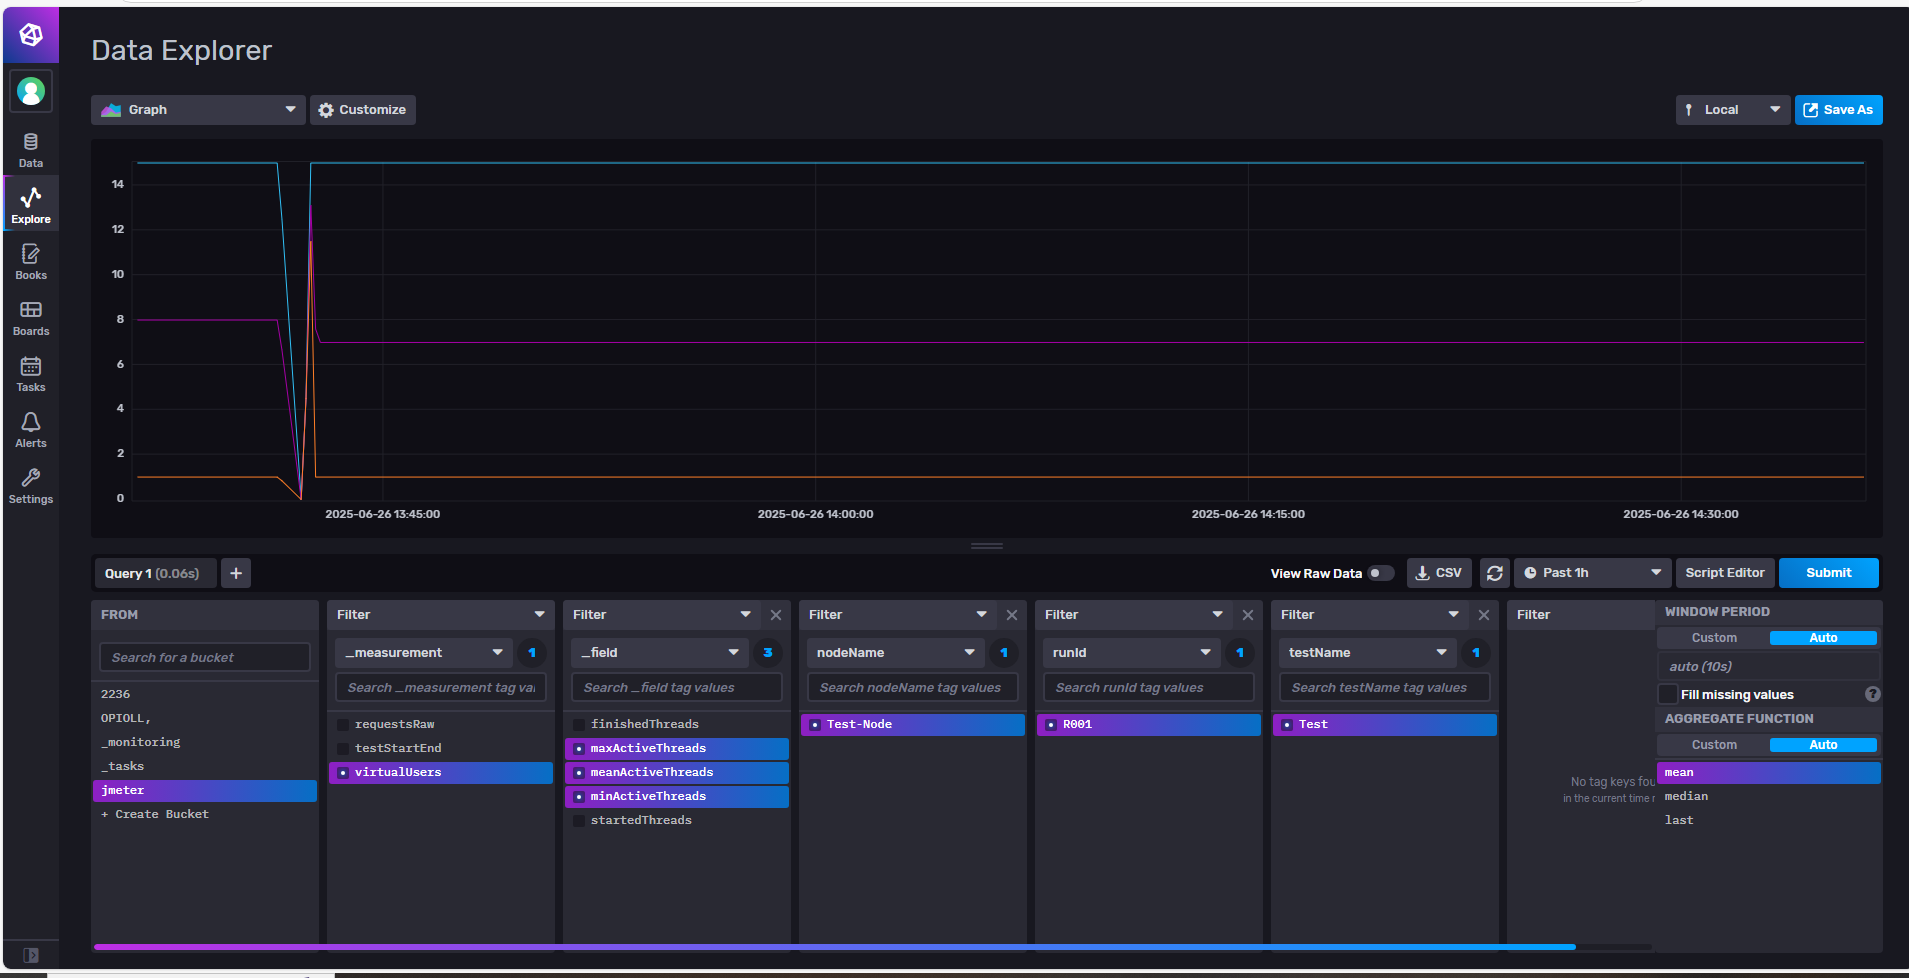This screenshot has width=1909, height=978.
Task: Check the requestsRaw measurement
Action: (343, 724)
